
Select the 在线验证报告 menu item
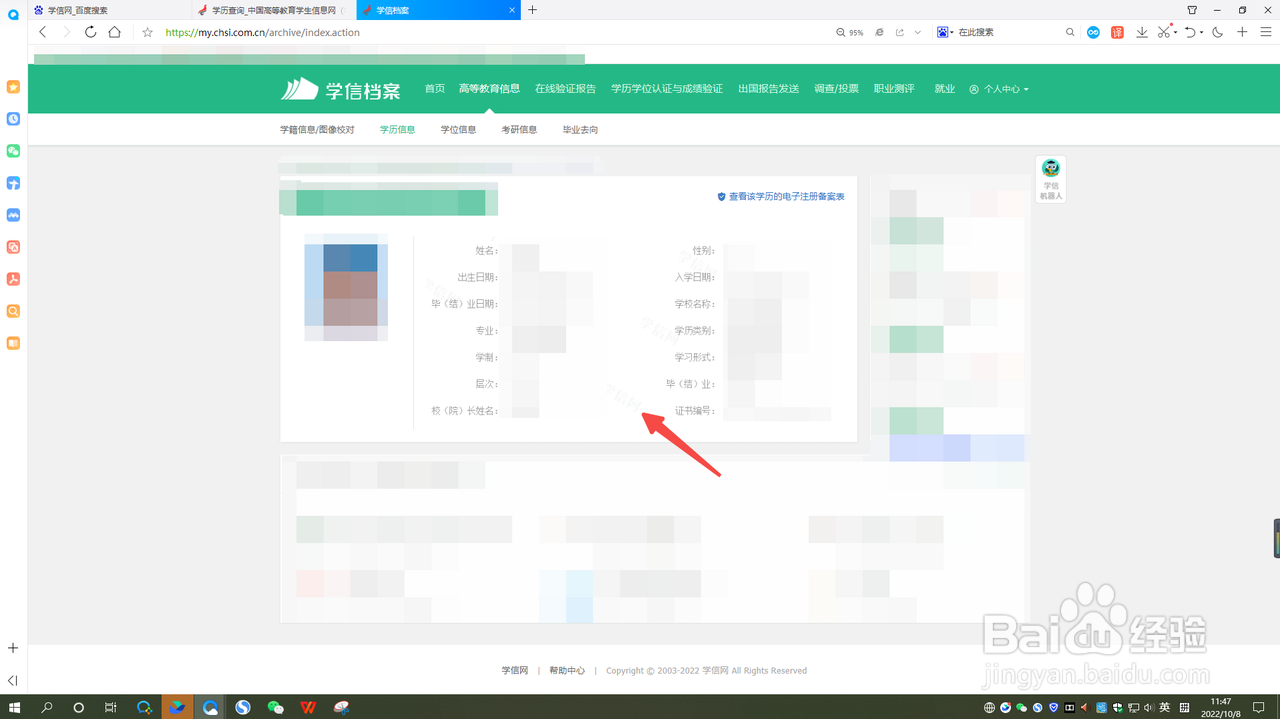tap(563, 88)
